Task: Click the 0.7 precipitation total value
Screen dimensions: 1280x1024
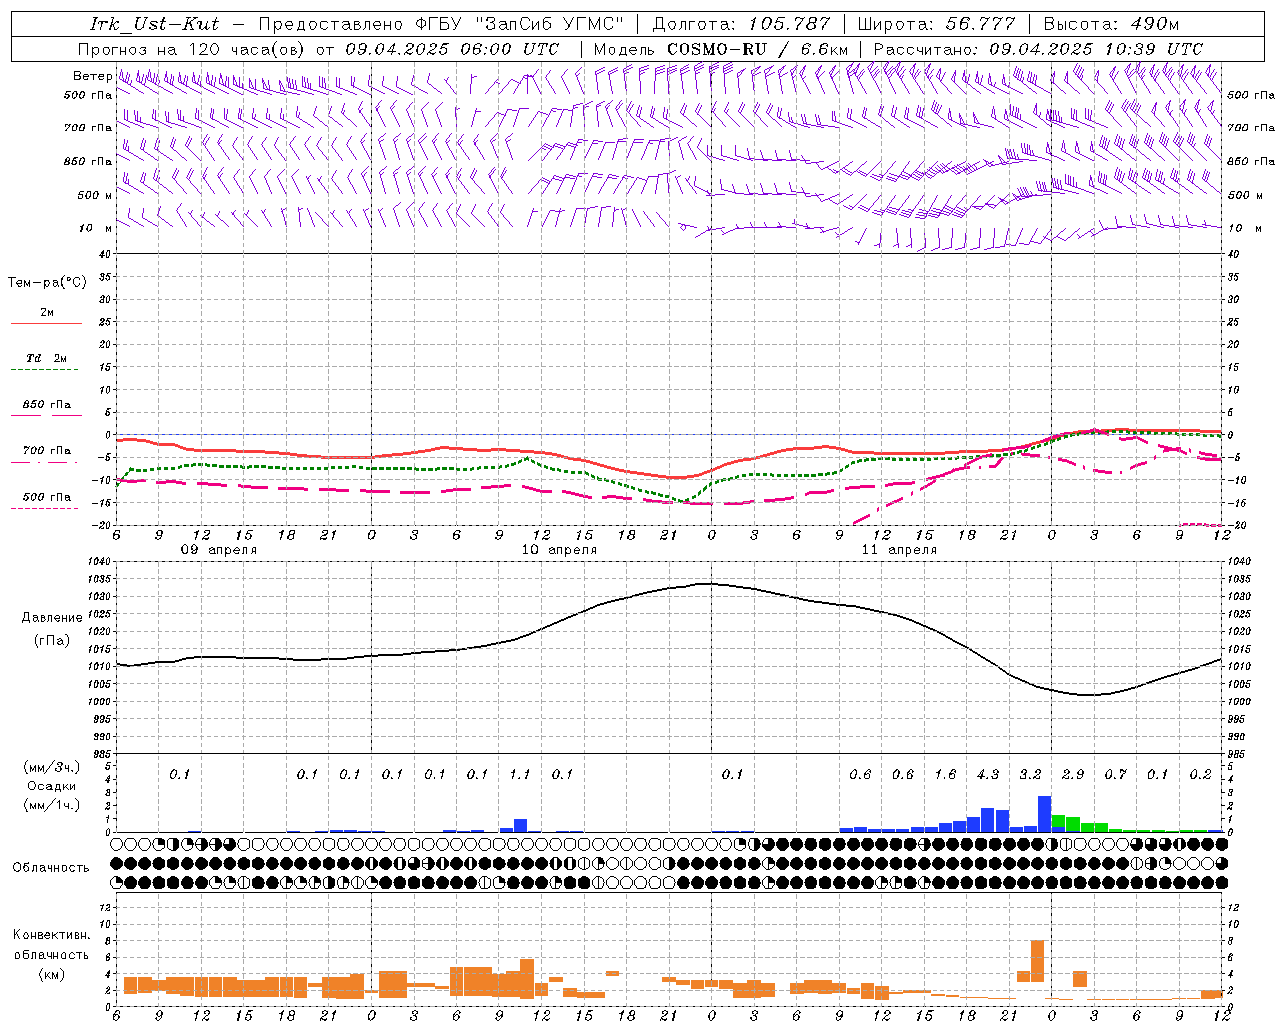Action: [x=1115, y=774]
